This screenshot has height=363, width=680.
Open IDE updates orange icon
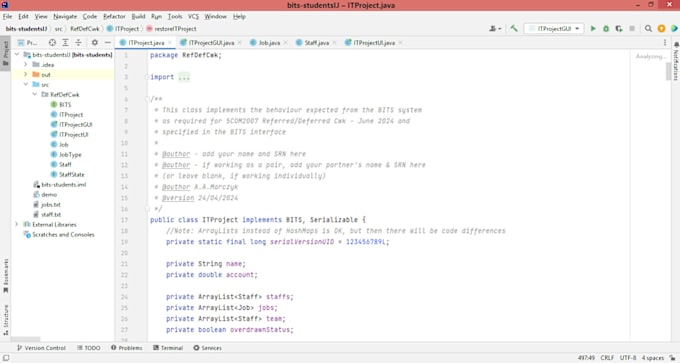tap(661, 29)
